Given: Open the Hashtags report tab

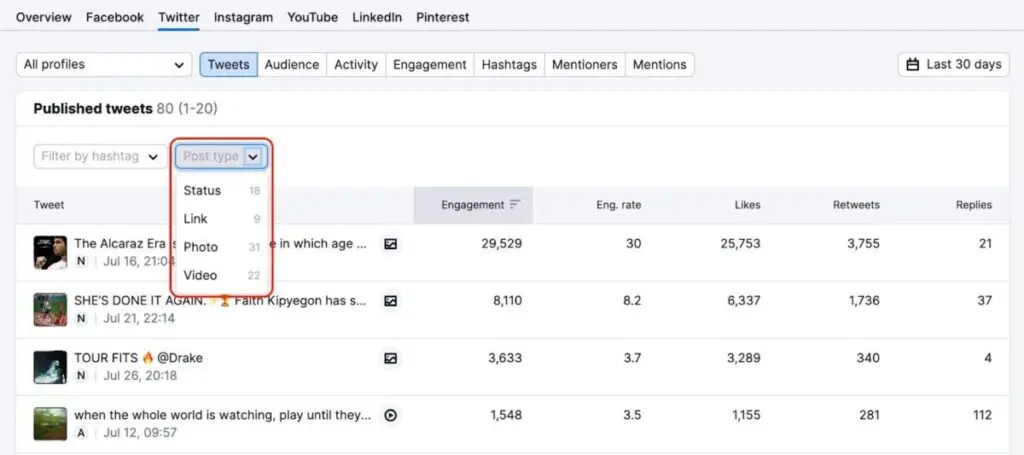Looking at the screenshot, I should click(x=509, y=64).
